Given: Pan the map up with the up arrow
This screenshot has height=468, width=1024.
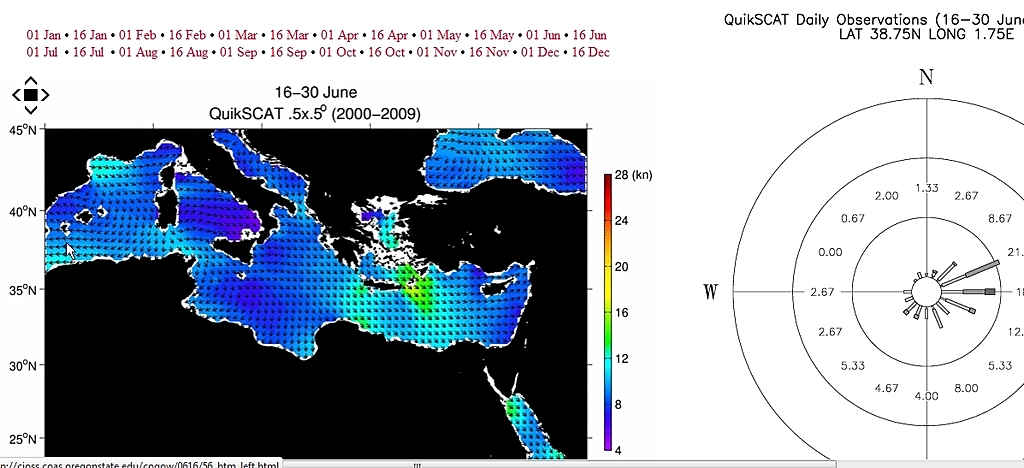Looking at the screenshot, I should click(x=31, y=80).
